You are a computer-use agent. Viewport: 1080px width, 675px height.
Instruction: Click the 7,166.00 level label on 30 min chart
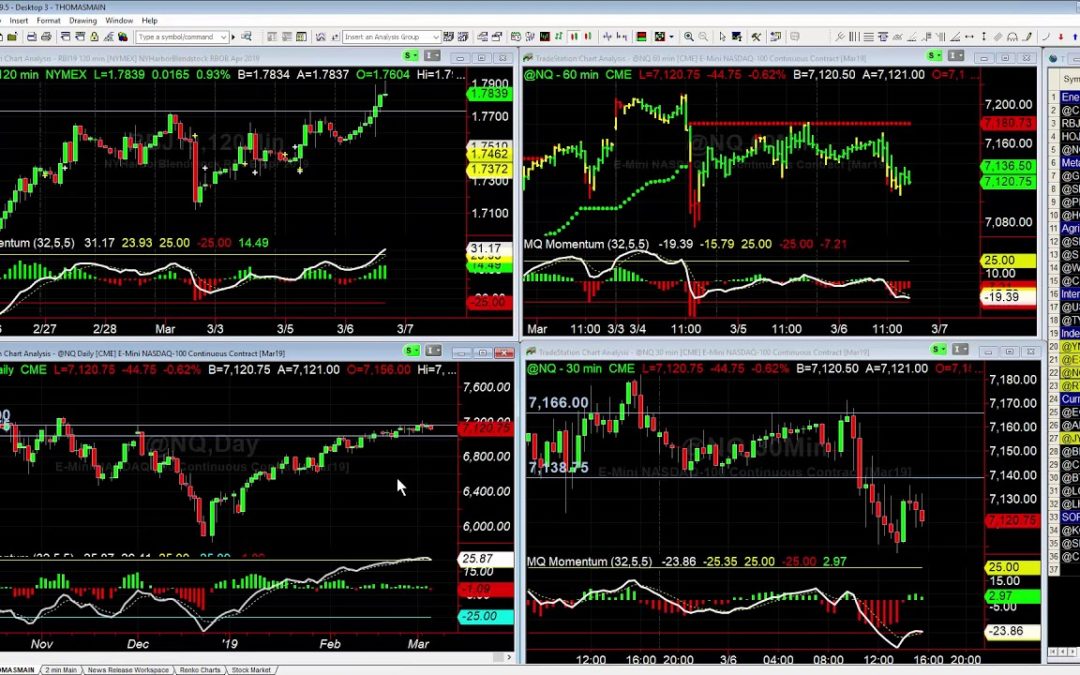pos(559,403)
